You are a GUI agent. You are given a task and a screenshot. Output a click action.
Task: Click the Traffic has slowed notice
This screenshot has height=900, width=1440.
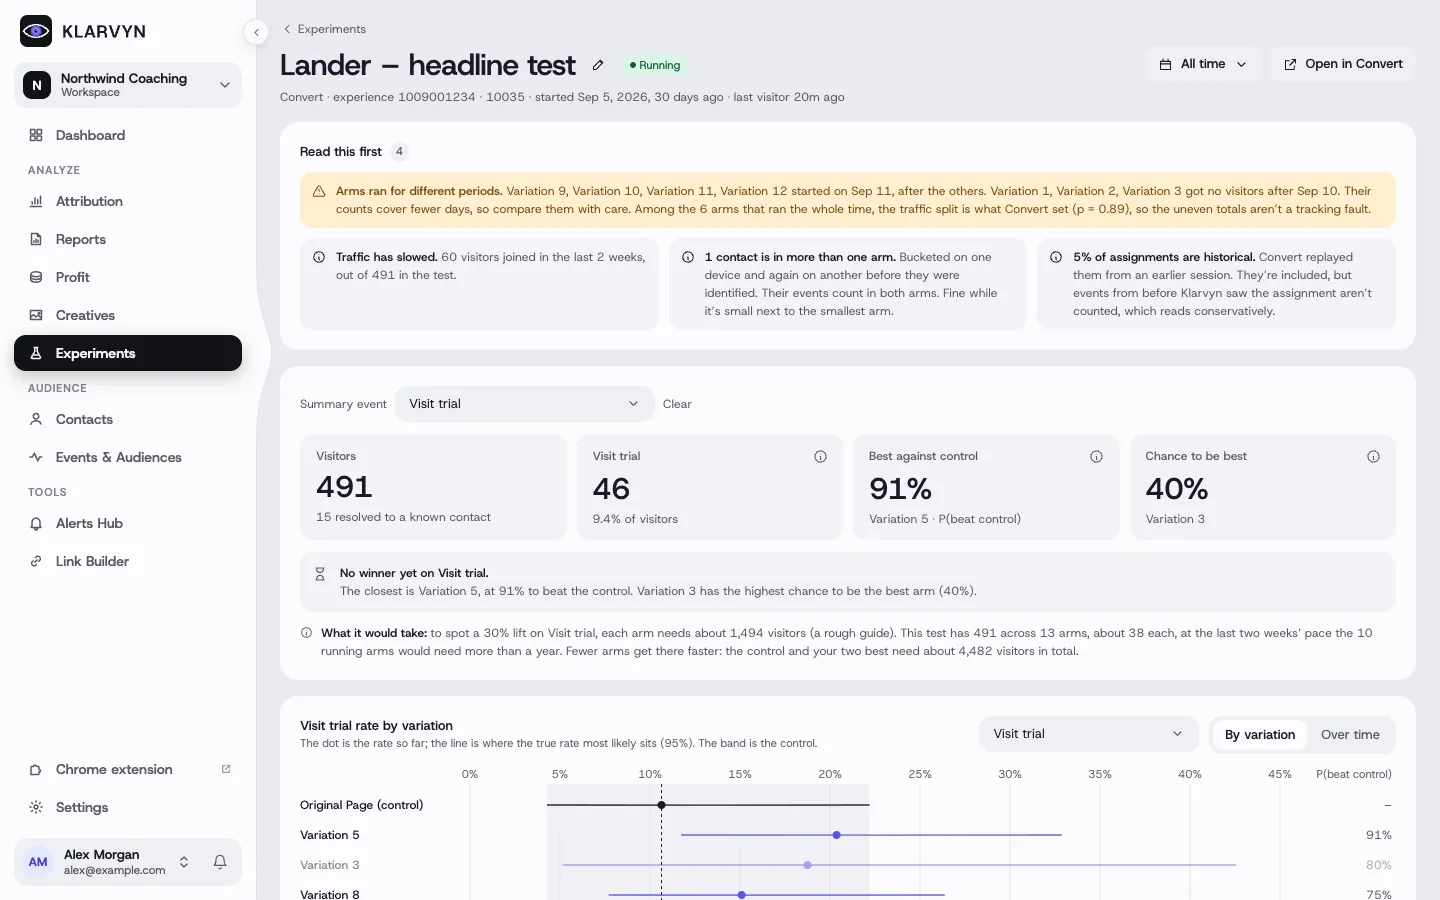tap(479, 284)
